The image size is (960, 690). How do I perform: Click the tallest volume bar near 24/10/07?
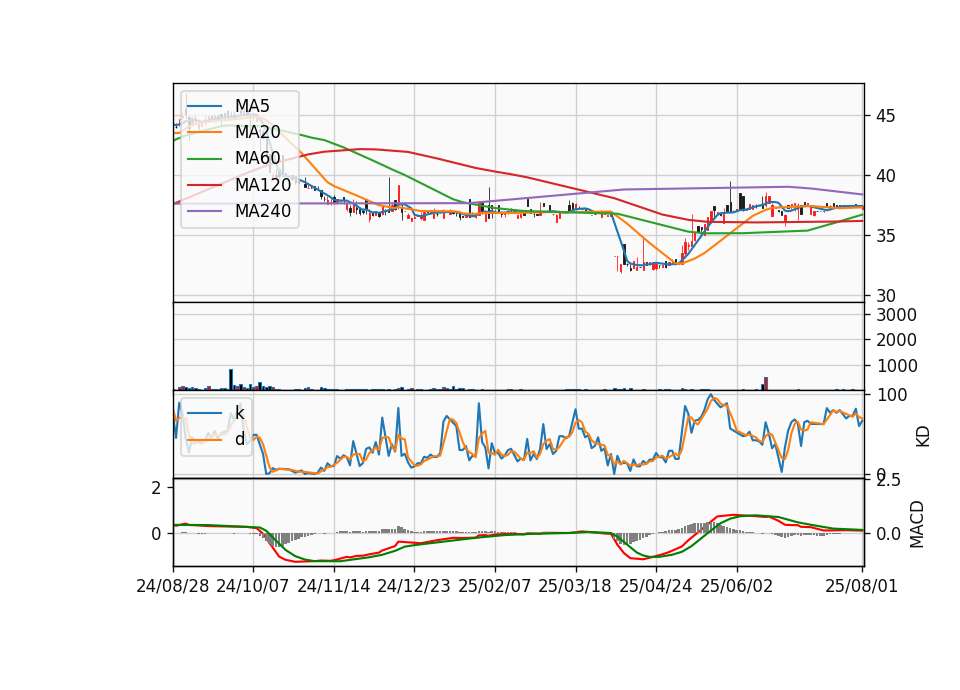coord(231,380)
